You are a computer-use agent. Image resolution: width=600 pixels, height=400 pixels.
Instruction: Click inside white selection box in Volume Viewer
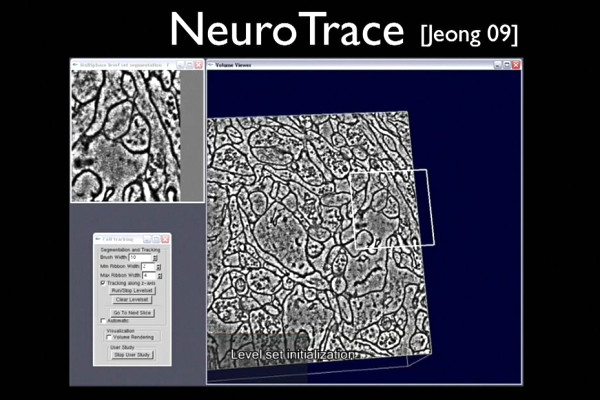[393, 207]
